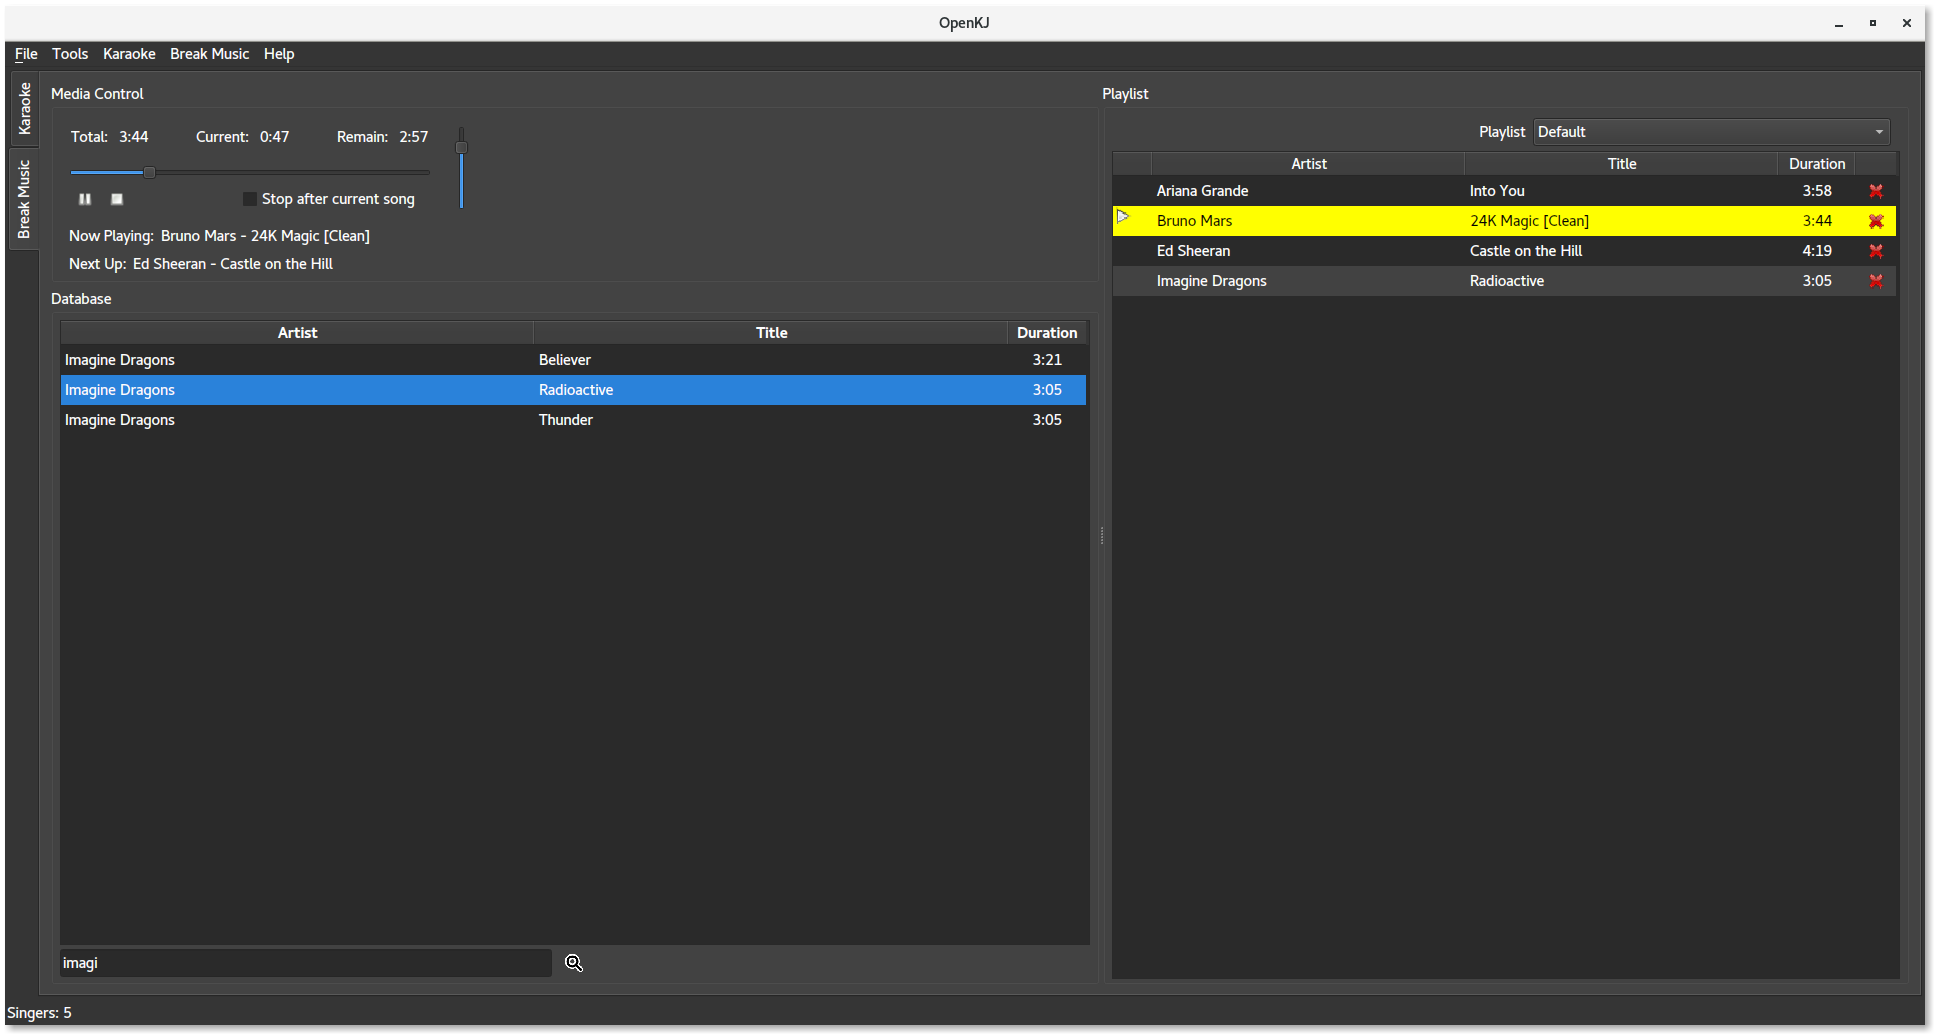This screenshot has width=1934, height=1034.
Task: Remove Castle on the Hill from playlist
Action: coord(1876,251)
